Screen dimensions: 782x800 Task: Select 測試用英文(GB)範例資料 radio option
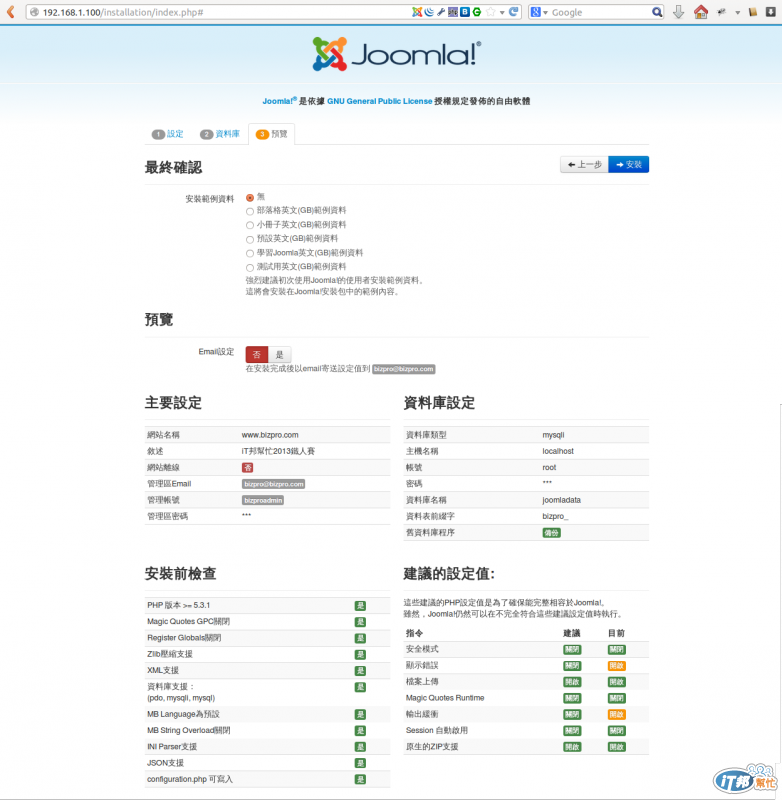[250, 267]
